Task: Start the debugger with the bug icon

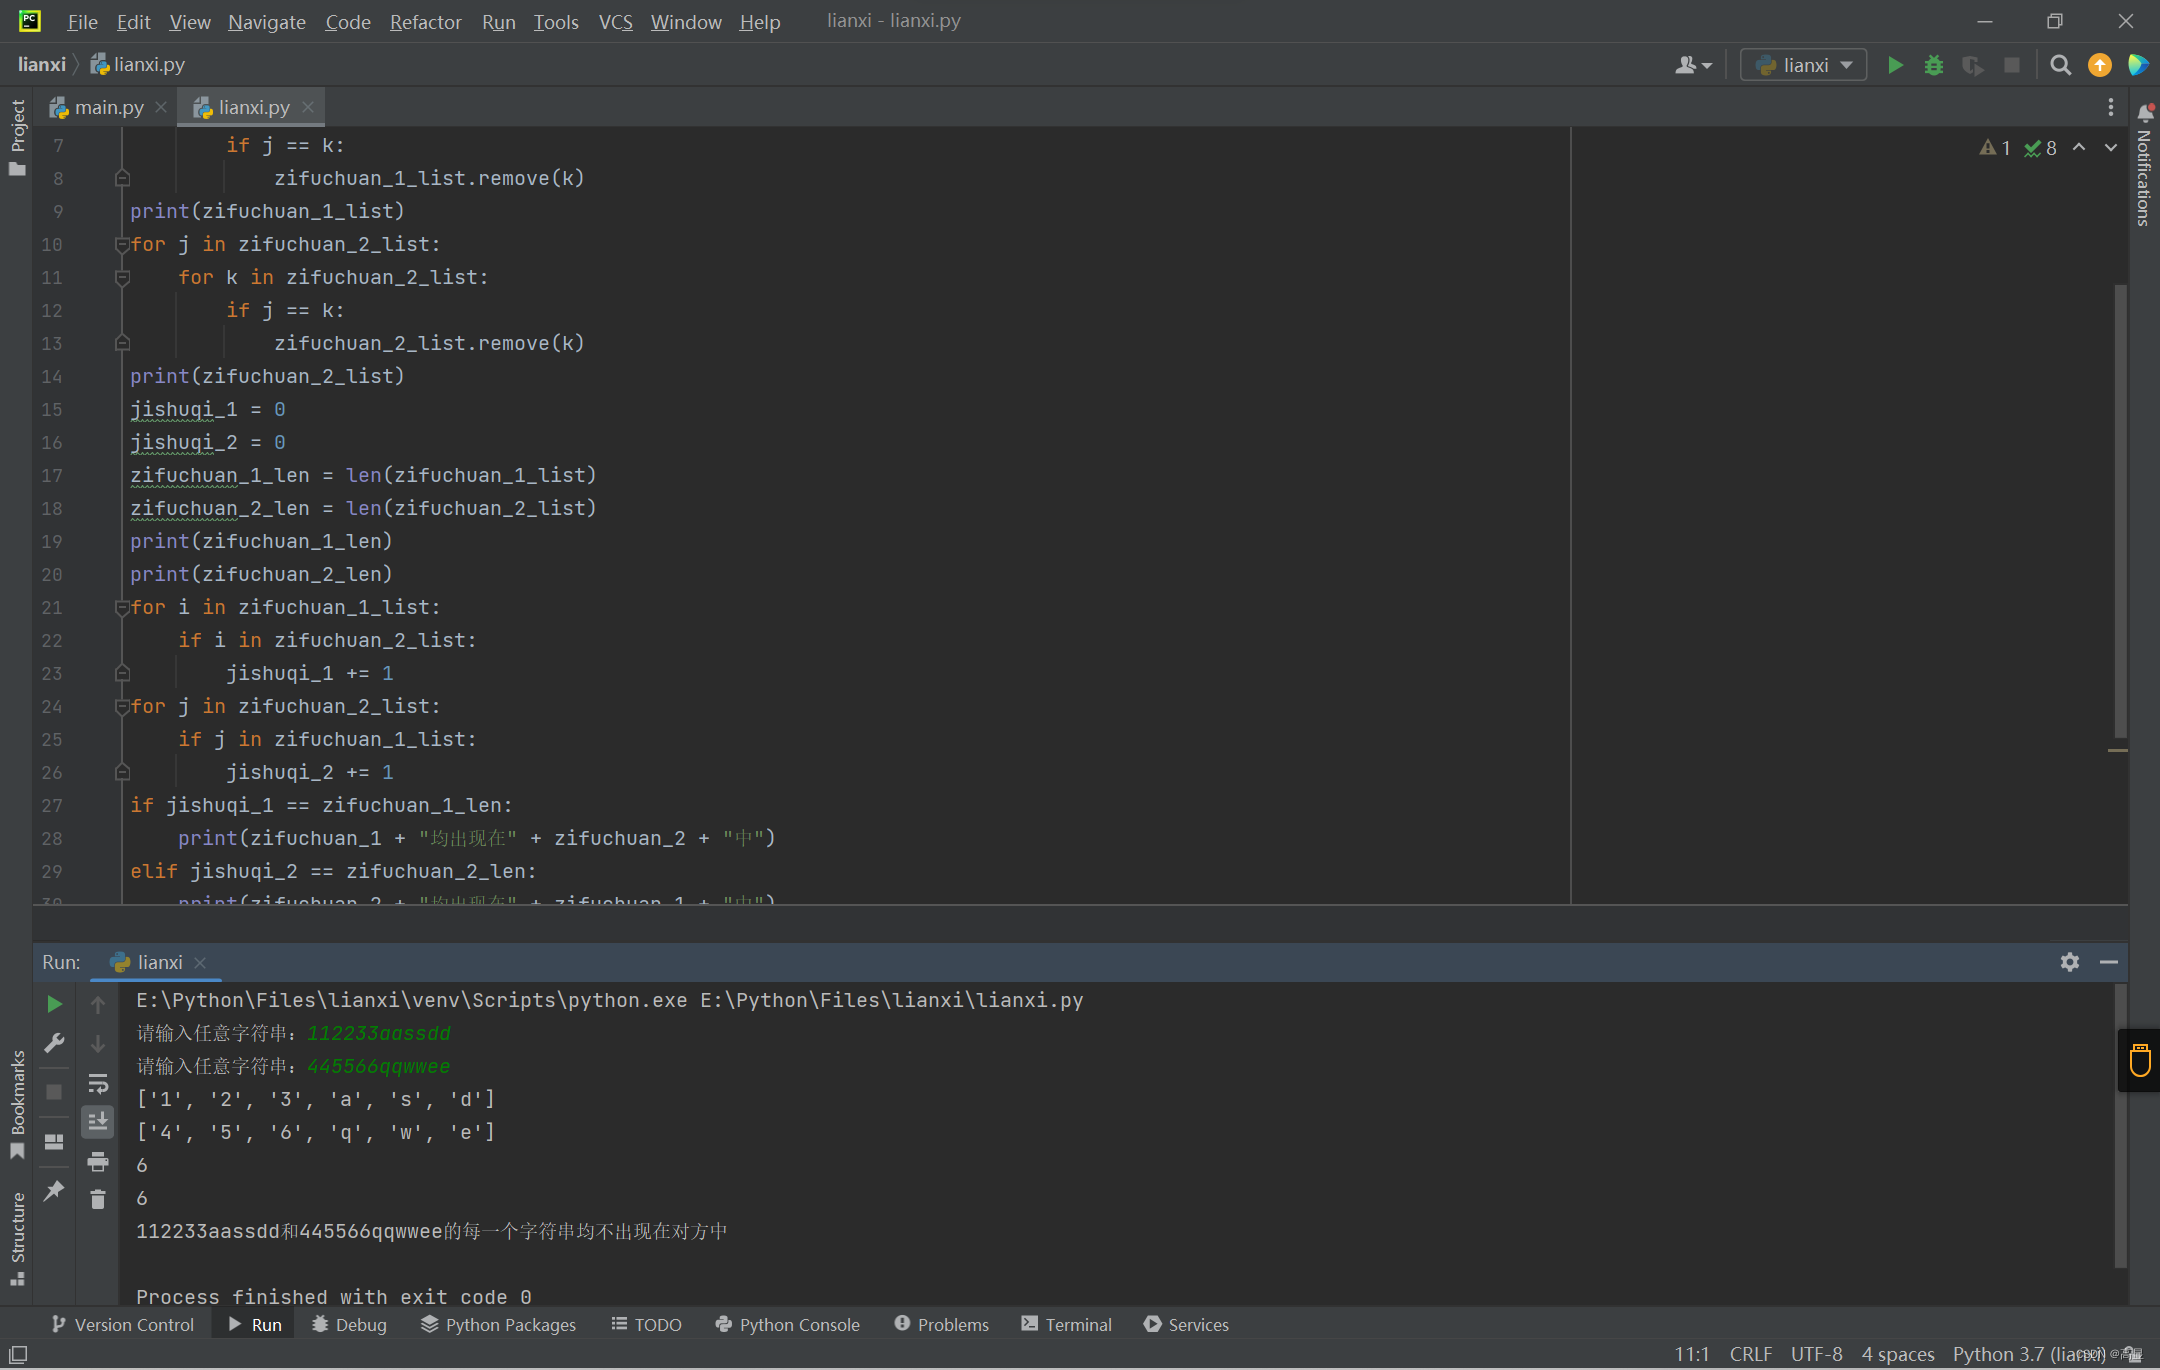Action: [x=1934, y=65]
